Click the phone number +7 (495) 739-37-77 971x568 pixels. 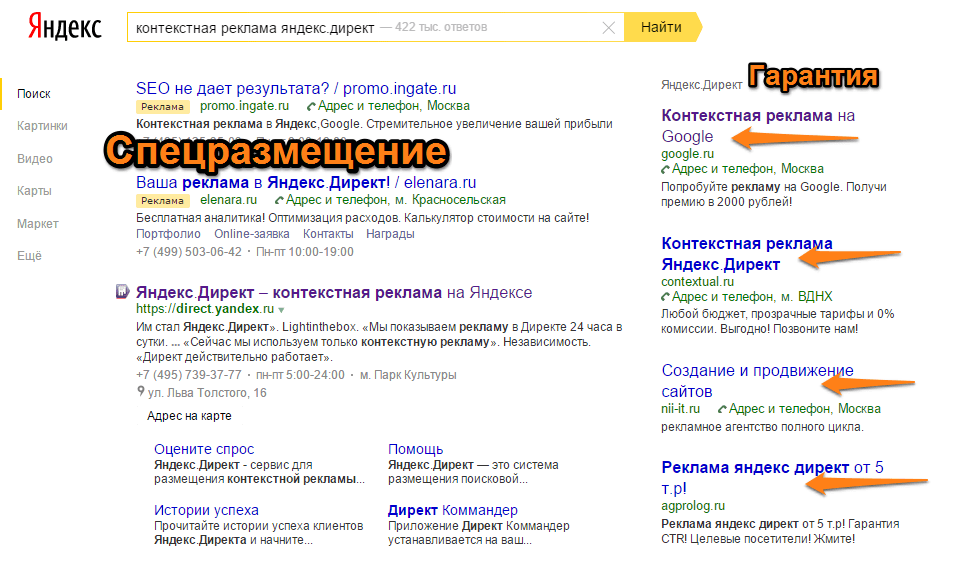(x=189, y=375)
